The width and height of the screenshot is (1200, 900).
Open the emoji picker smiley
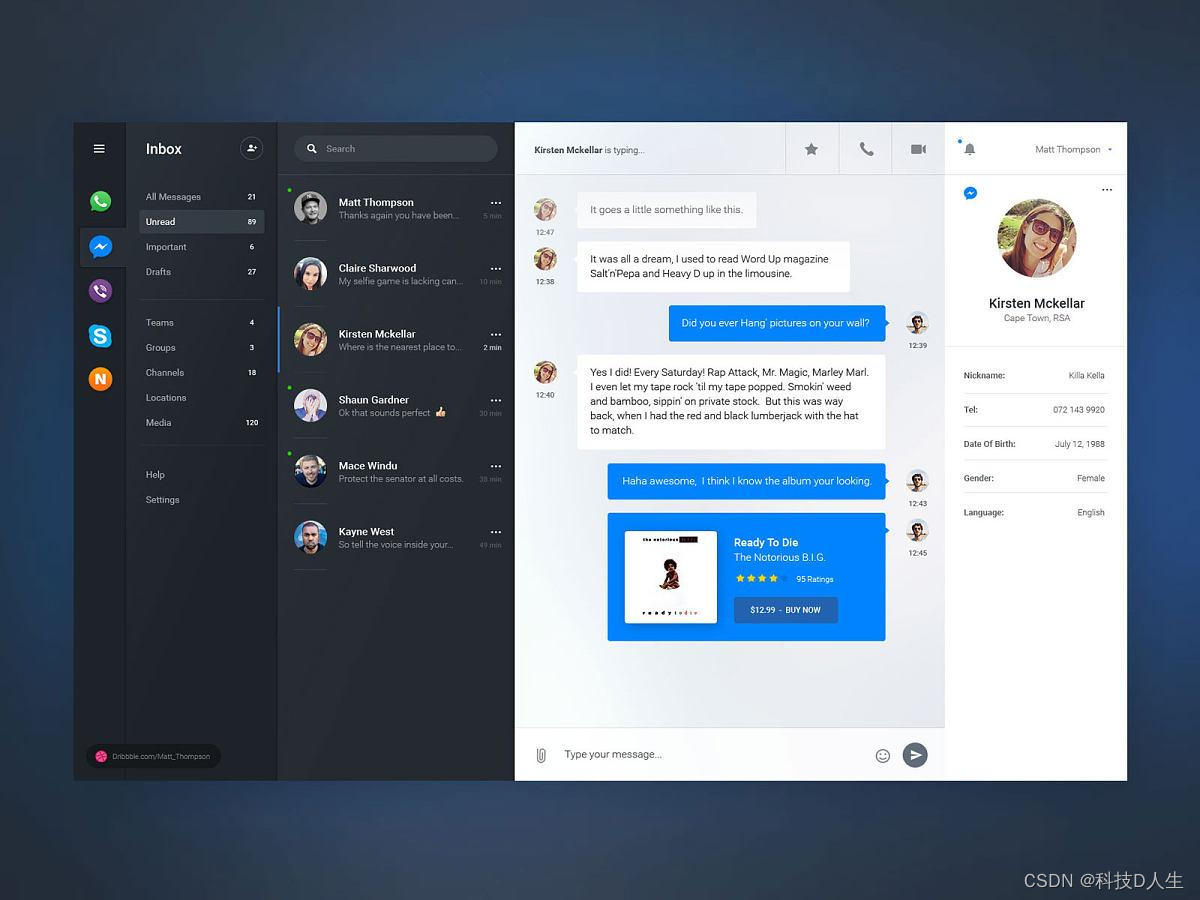tap(883, 756)
